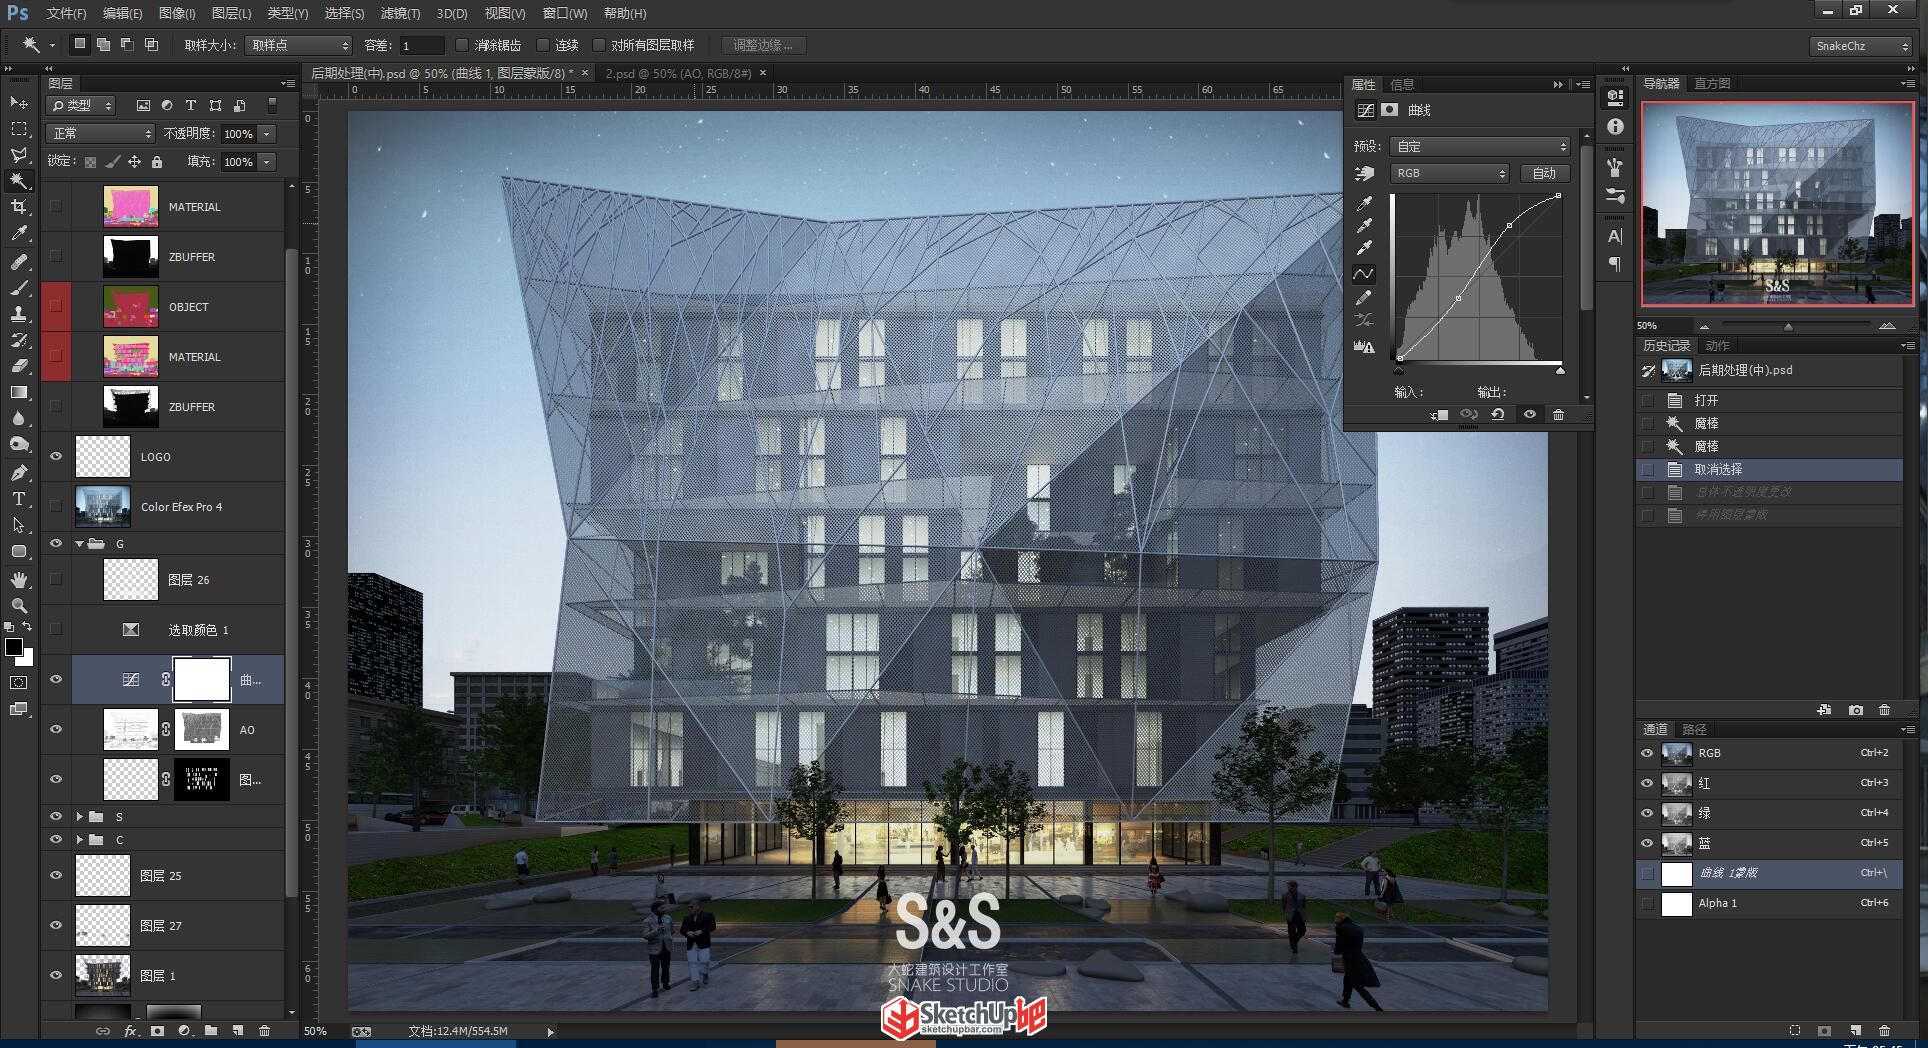Expand the S layer group
Screen dimensions: 1928x1048
coord(79,817)
